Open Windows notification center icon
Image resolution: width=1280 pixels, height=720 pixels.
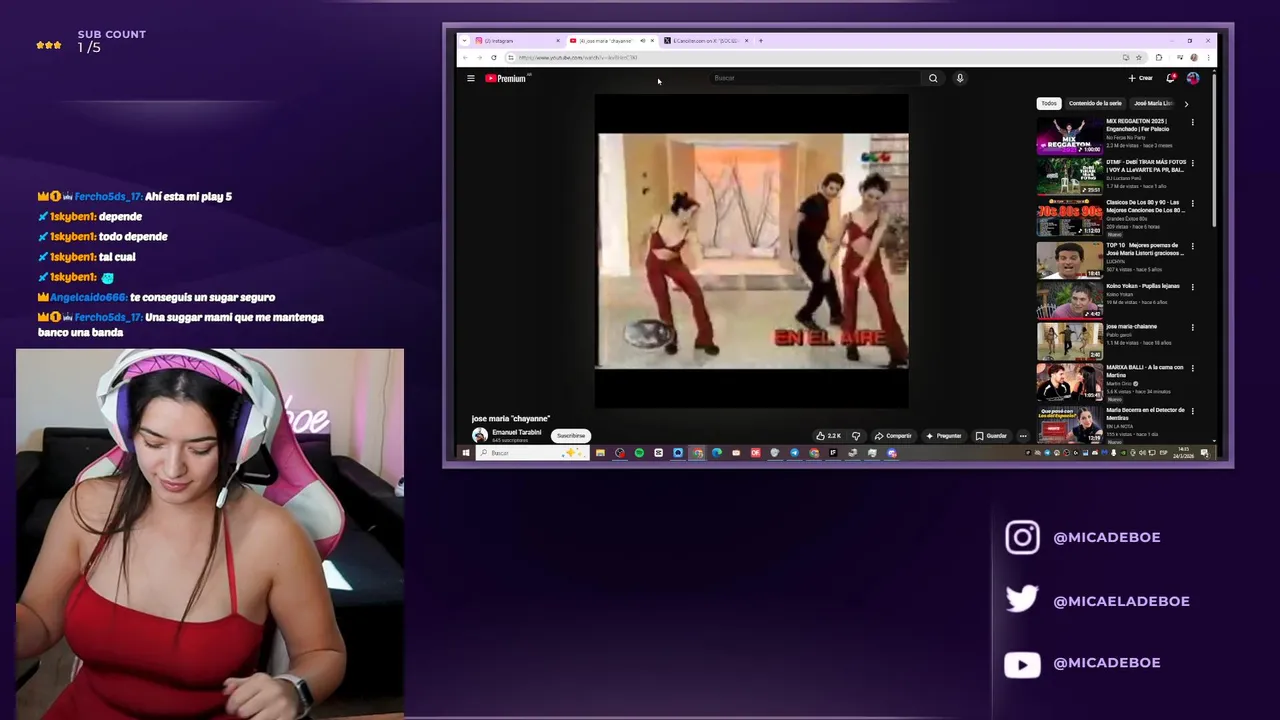point(1205,453)
